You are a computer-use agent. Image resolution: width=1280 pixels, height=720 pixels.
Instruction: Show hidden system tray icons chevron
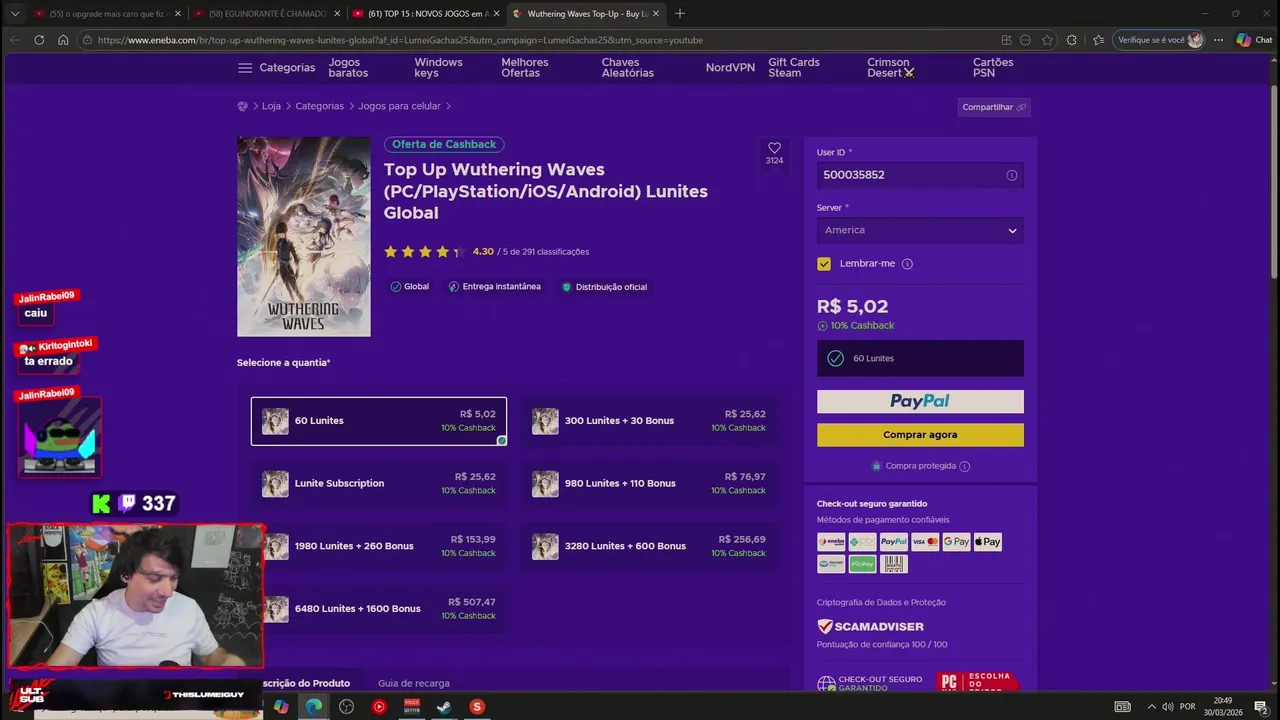(1151, 706)
